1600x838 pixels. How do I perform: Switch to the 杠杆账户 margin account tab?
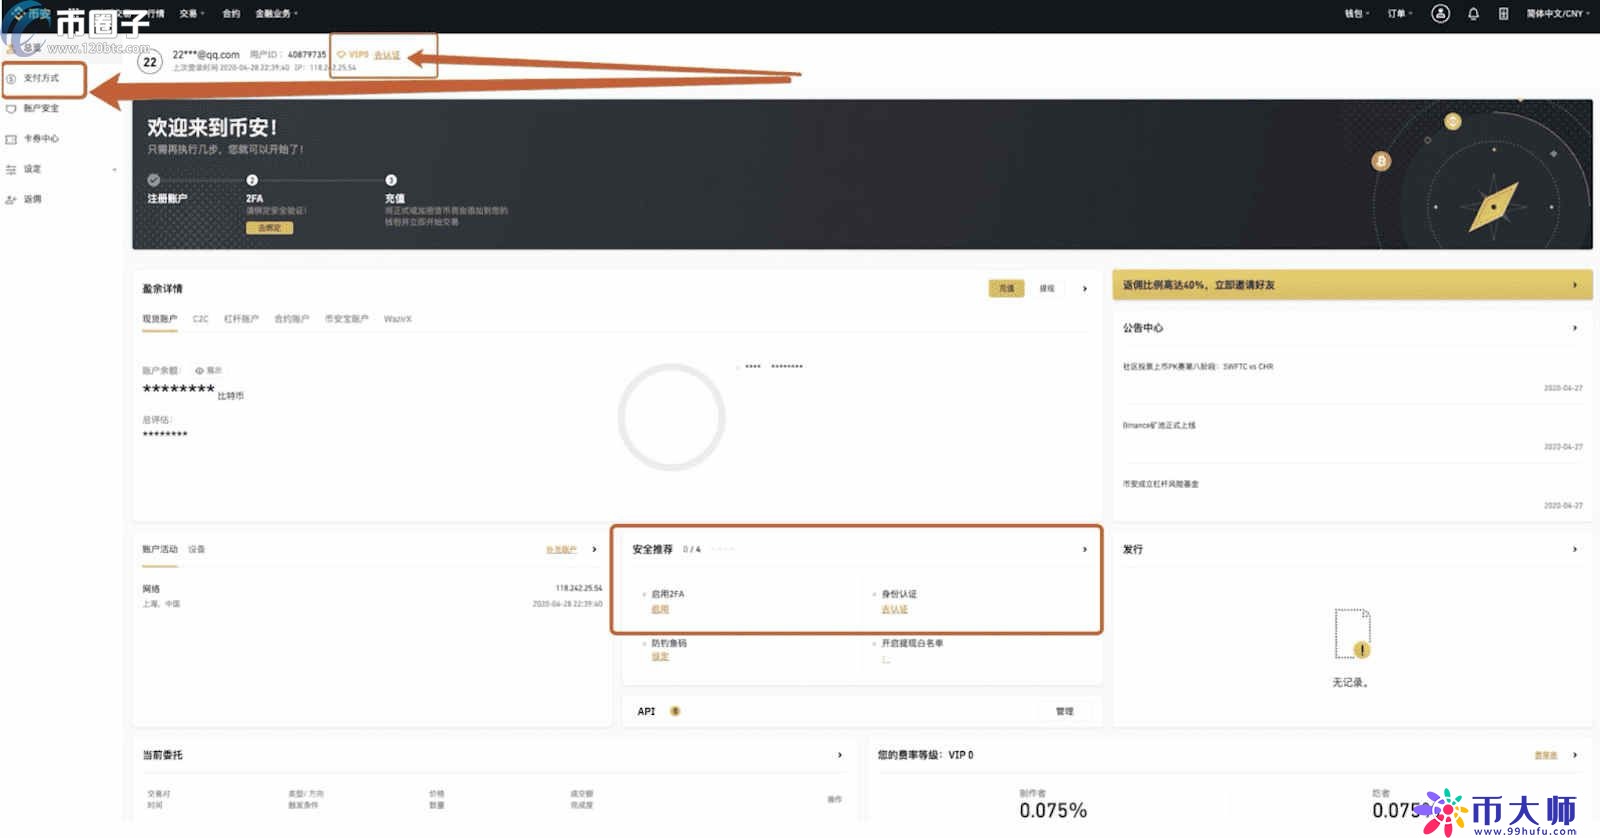click(241, 319)
